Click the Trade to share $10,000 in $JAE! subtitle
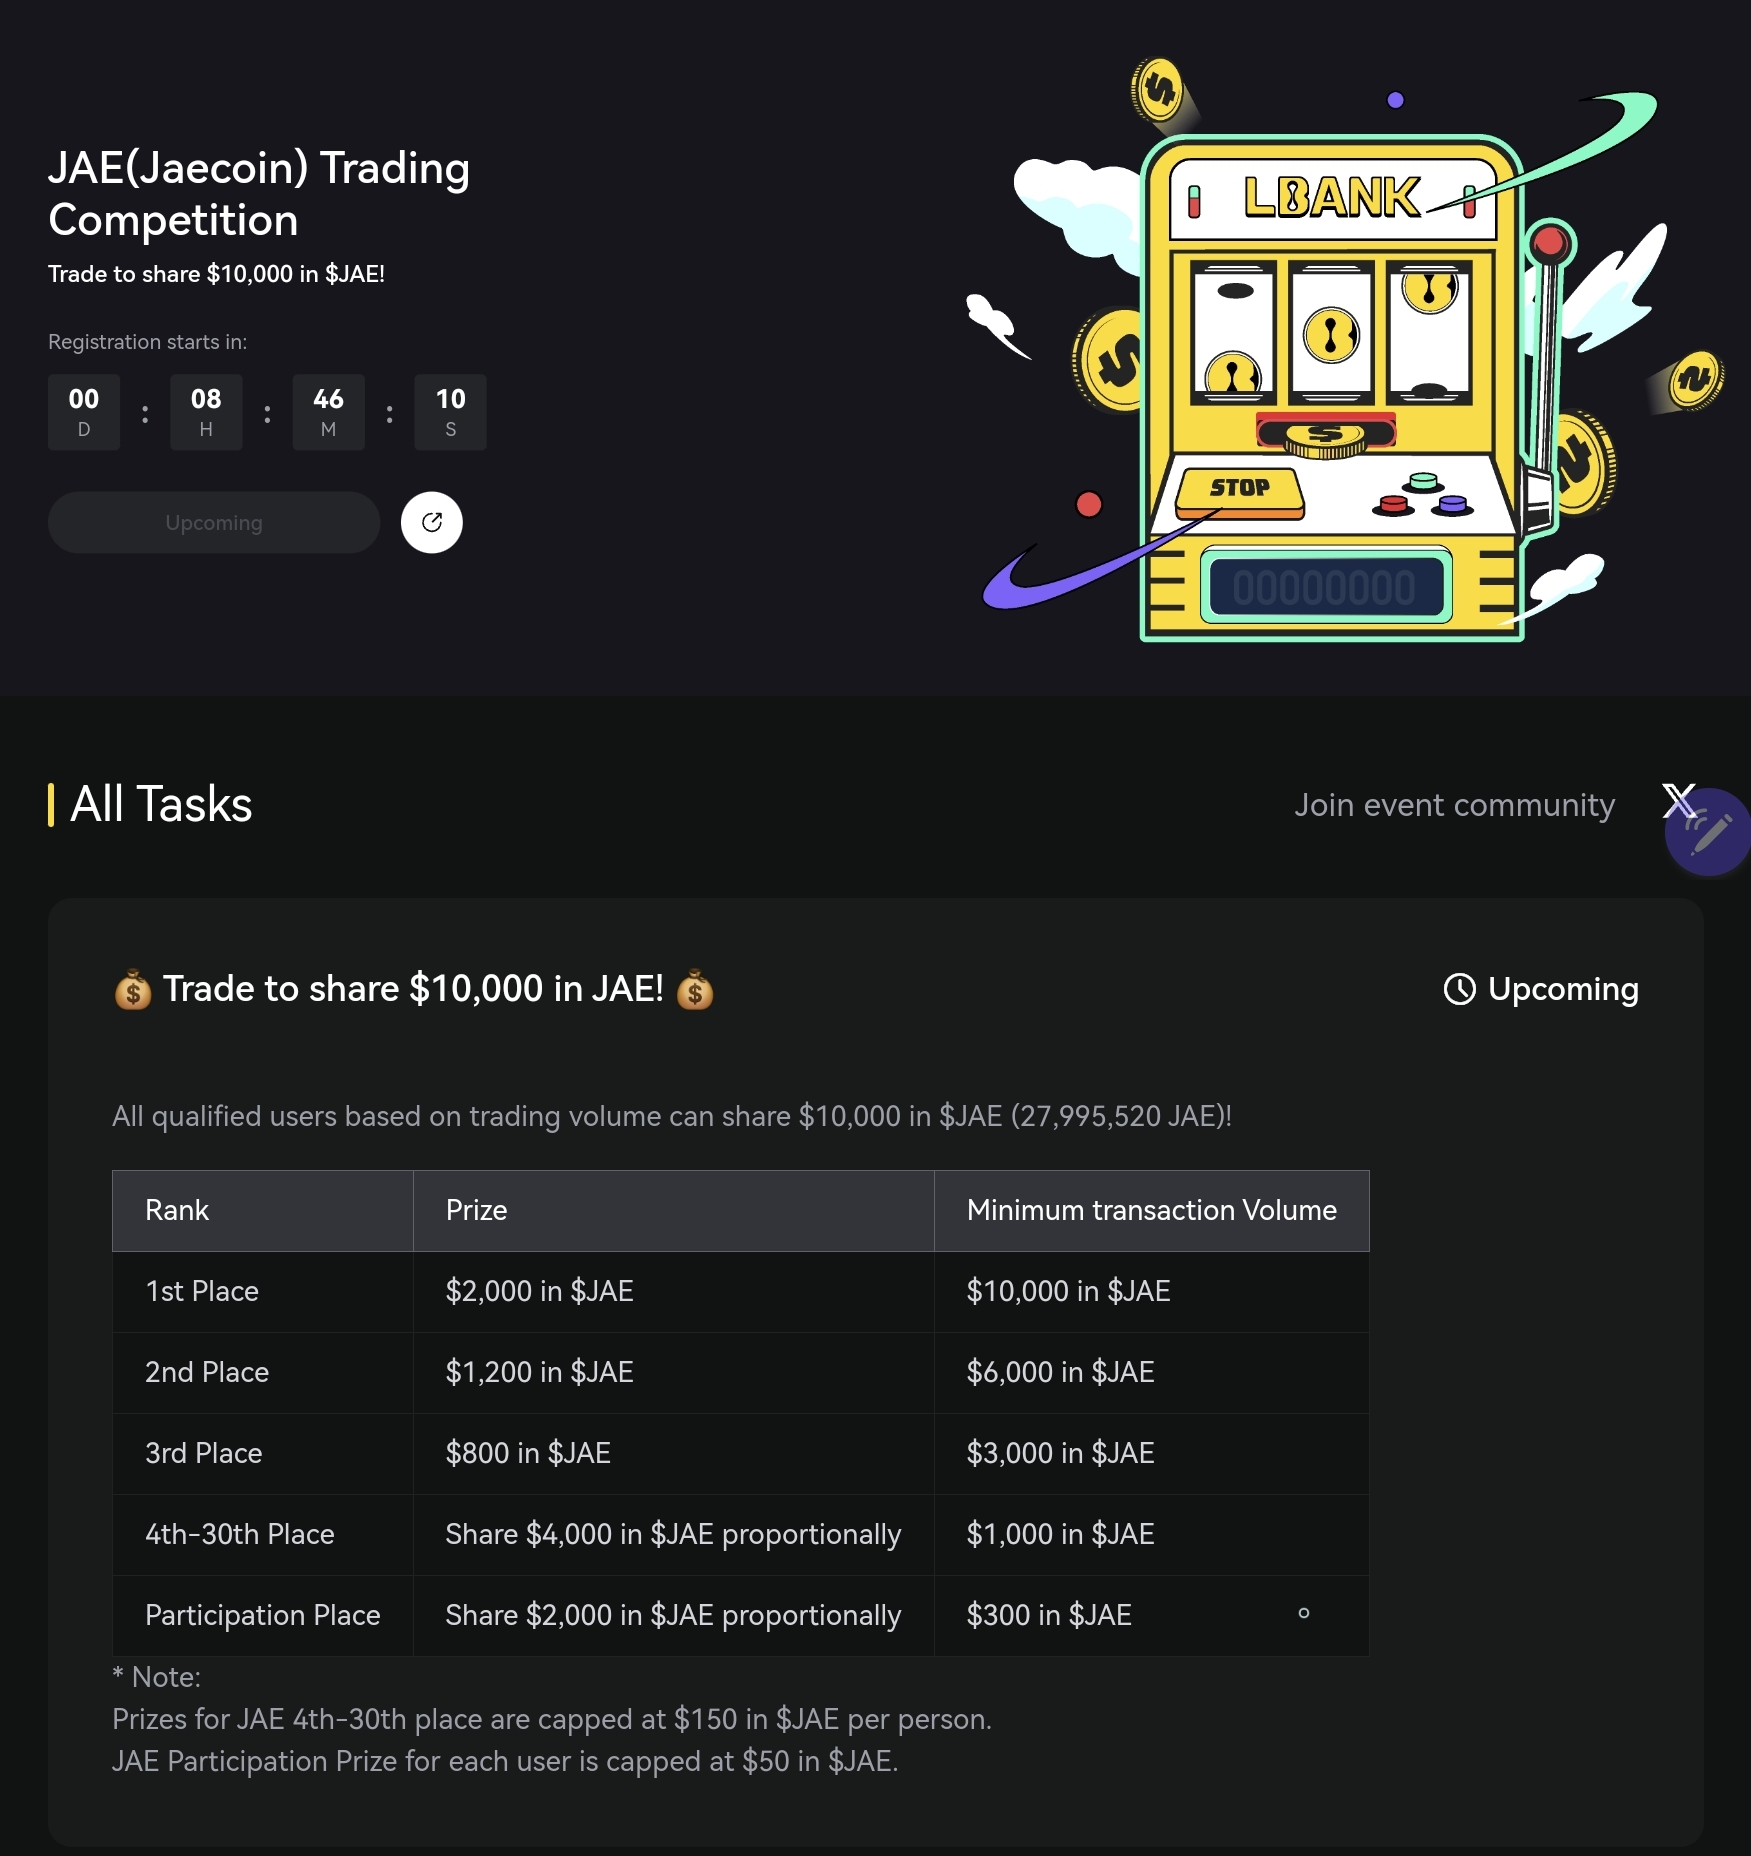Screen dimensions: 1751x1856 [216, 274]
